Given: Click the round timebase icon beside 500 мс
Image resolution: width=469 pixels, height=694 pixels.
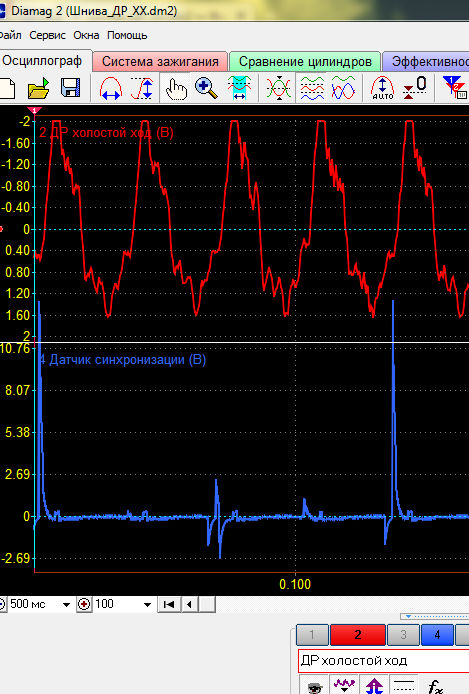Looking at the screenshot, I should (2, 604).
